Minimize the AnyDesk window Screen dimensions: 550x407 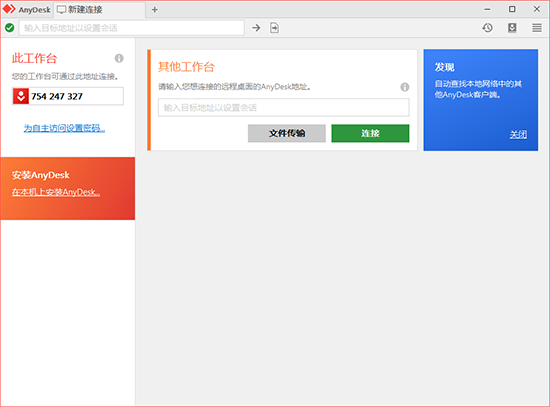(487, 9)
